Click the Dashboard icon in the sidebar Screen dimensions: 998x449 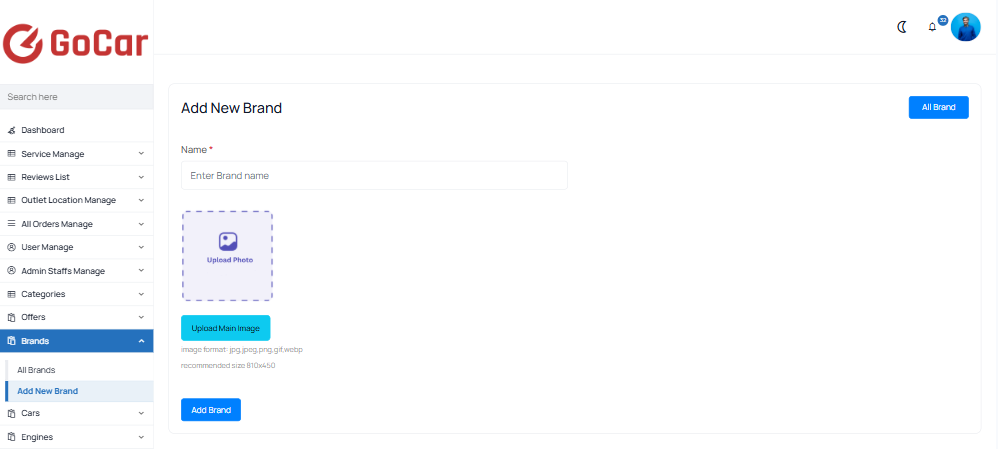pyautogui.click(x=11, y=130)
